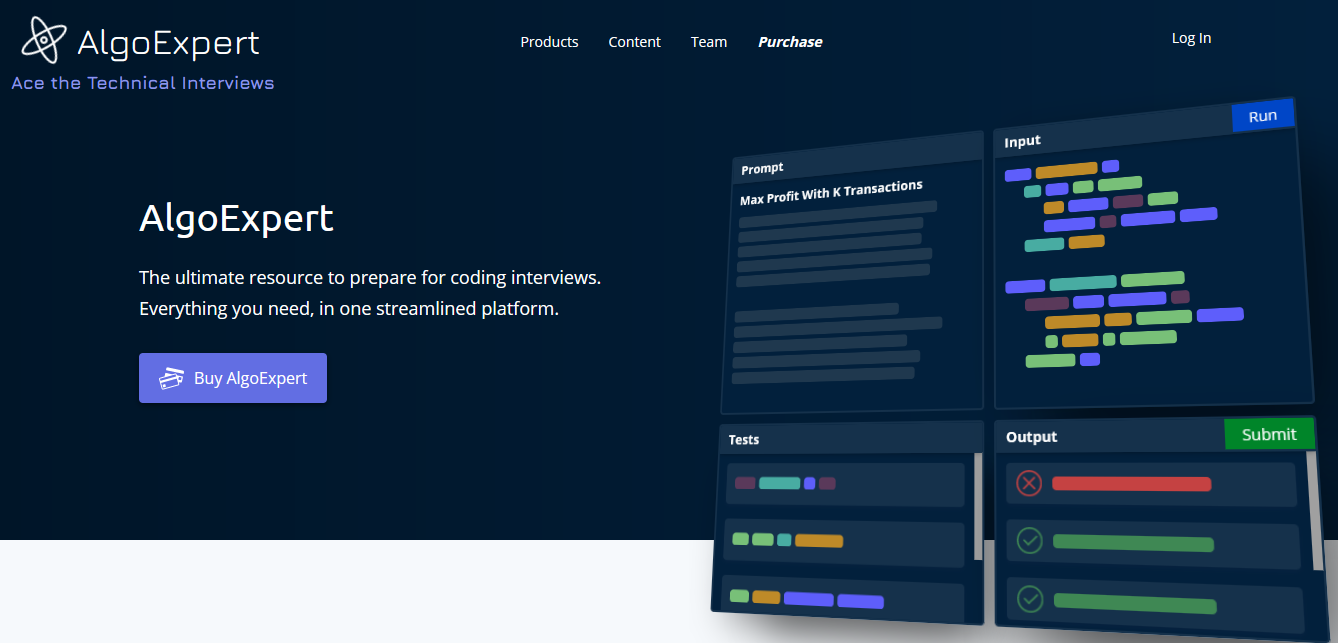Image resolution: width=1338 pixels, height=643 pixels.
Task: Click the first green checkmark result icon
Action: (1030, 541)
